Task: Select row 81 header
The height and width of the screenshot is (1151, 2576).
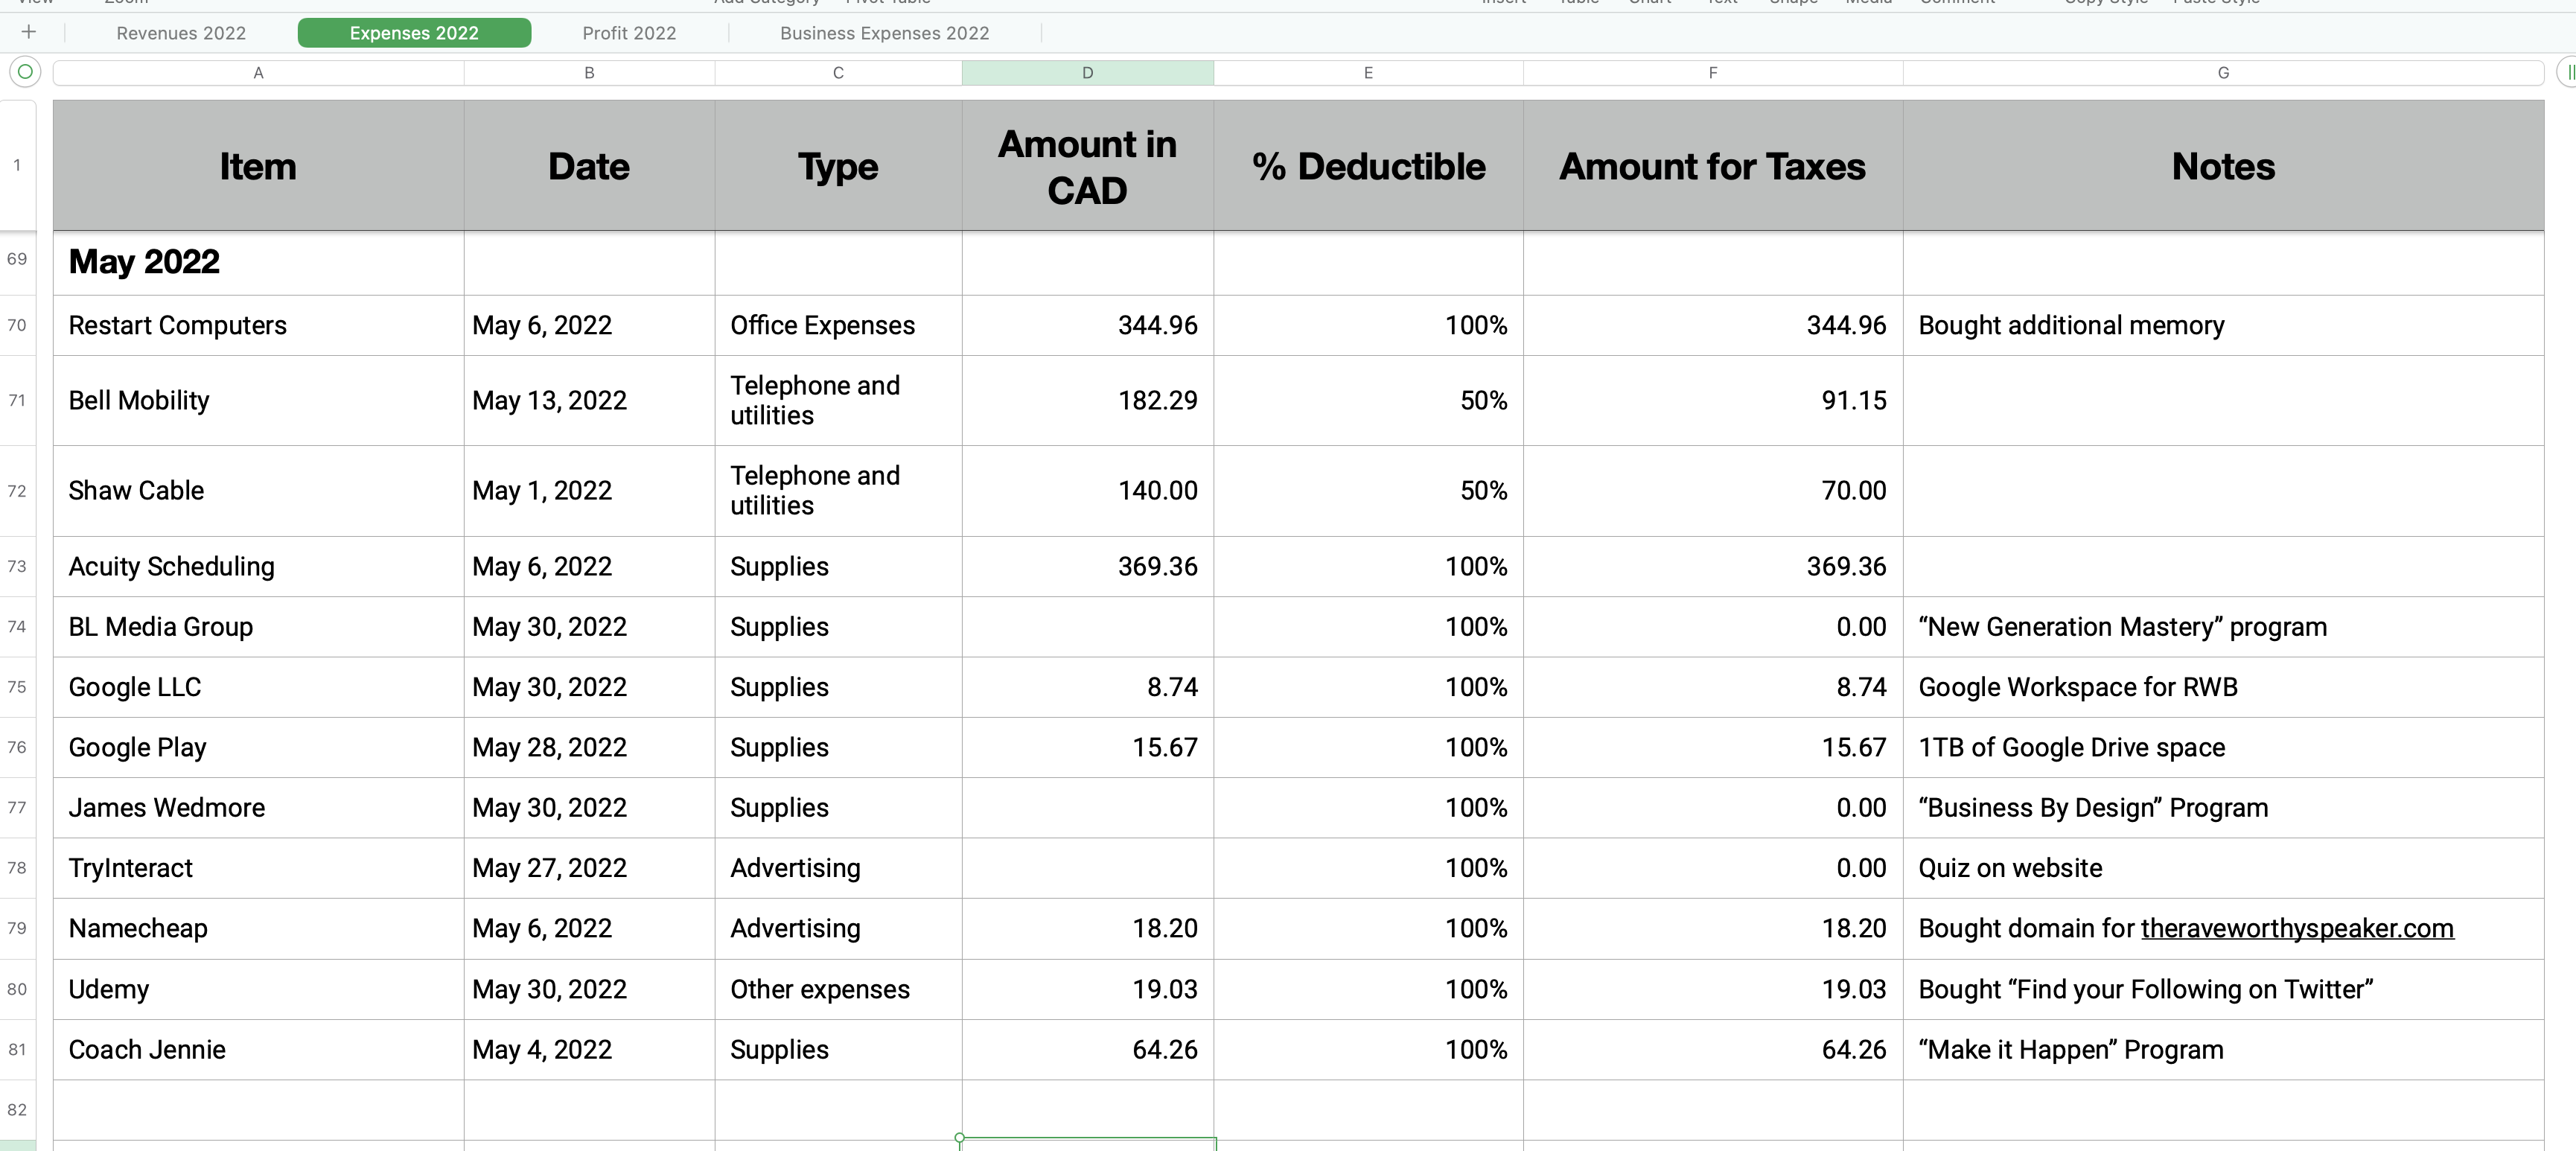Action: pyautogui.click(x=17, y=1049)
